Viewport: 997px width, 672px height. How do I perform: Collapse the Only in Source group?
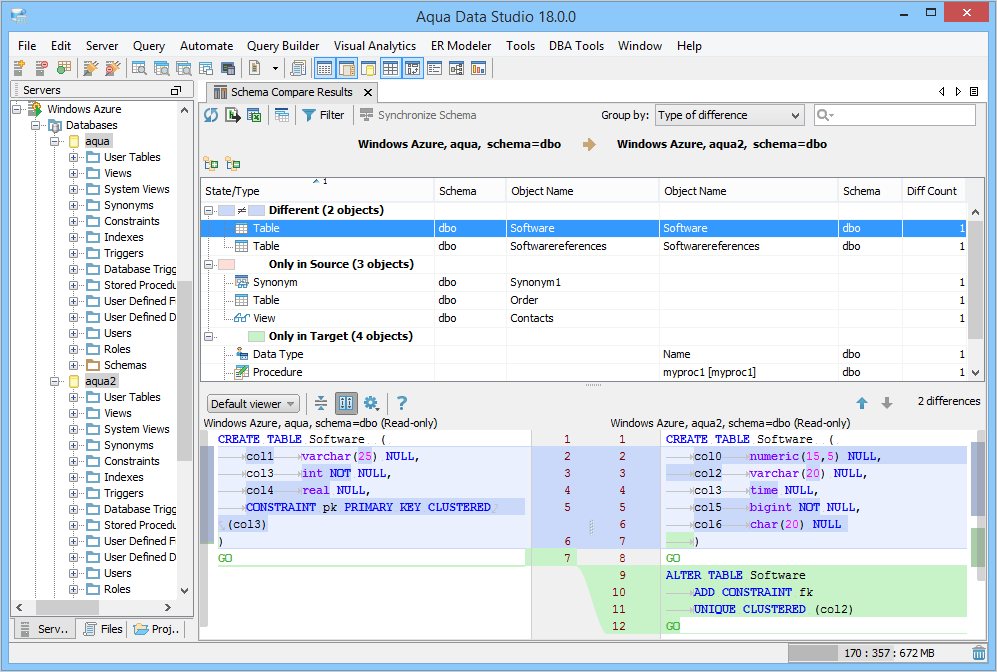tap(209, 264)
